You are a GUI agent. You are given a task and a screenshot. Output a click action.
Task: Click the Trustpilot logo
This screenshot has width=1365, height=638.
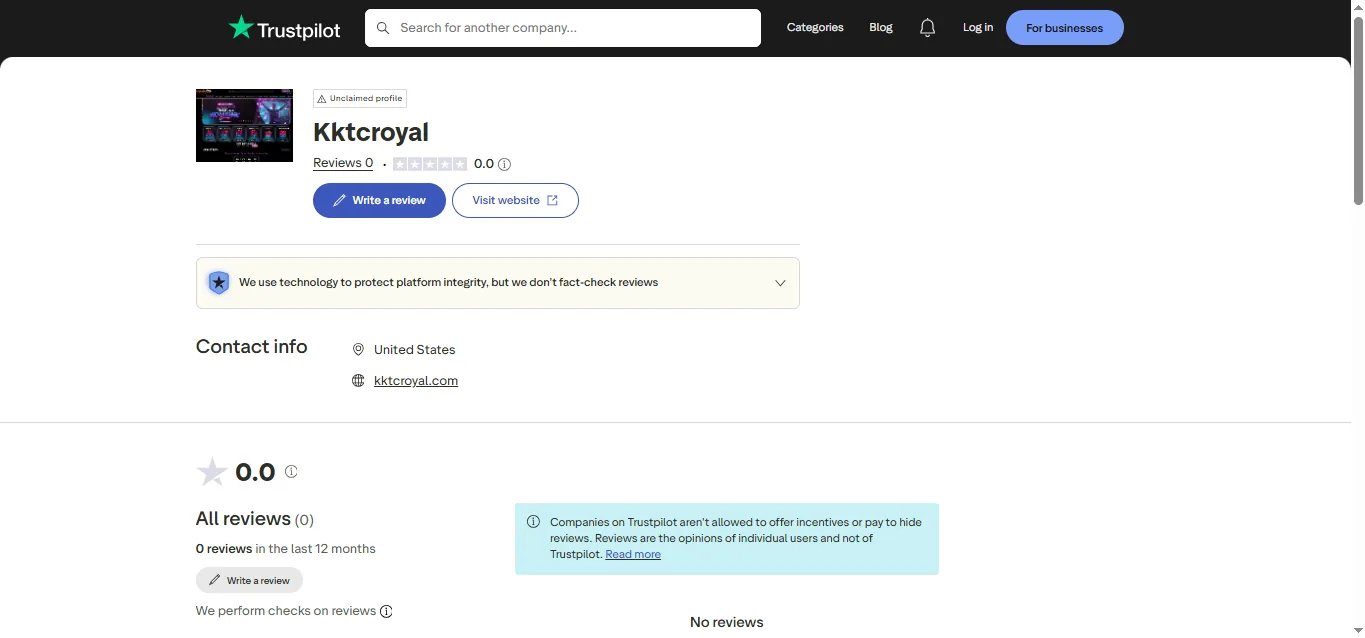tap(285, 28)
